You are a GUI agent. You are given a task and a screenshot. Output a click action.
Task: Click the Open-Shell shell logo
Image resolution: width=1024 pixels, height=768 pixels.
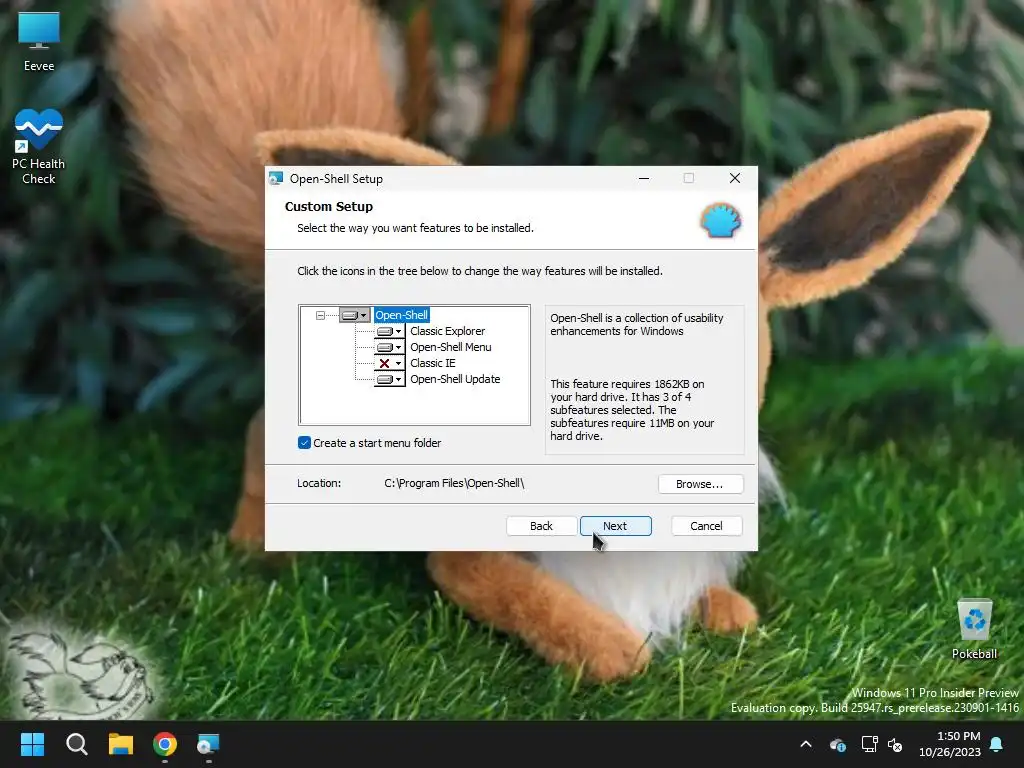(721, 220)
